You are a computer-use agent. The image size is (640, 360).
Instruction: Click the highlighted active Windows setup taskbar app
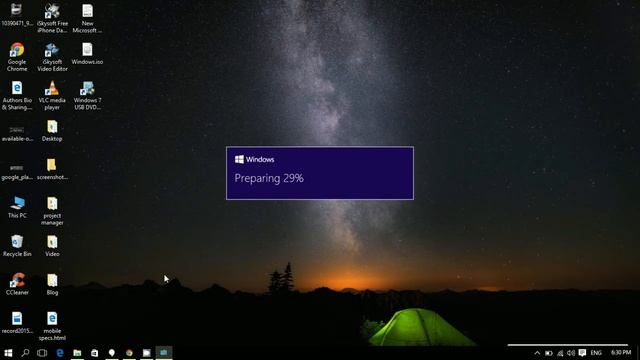(164, 353)
